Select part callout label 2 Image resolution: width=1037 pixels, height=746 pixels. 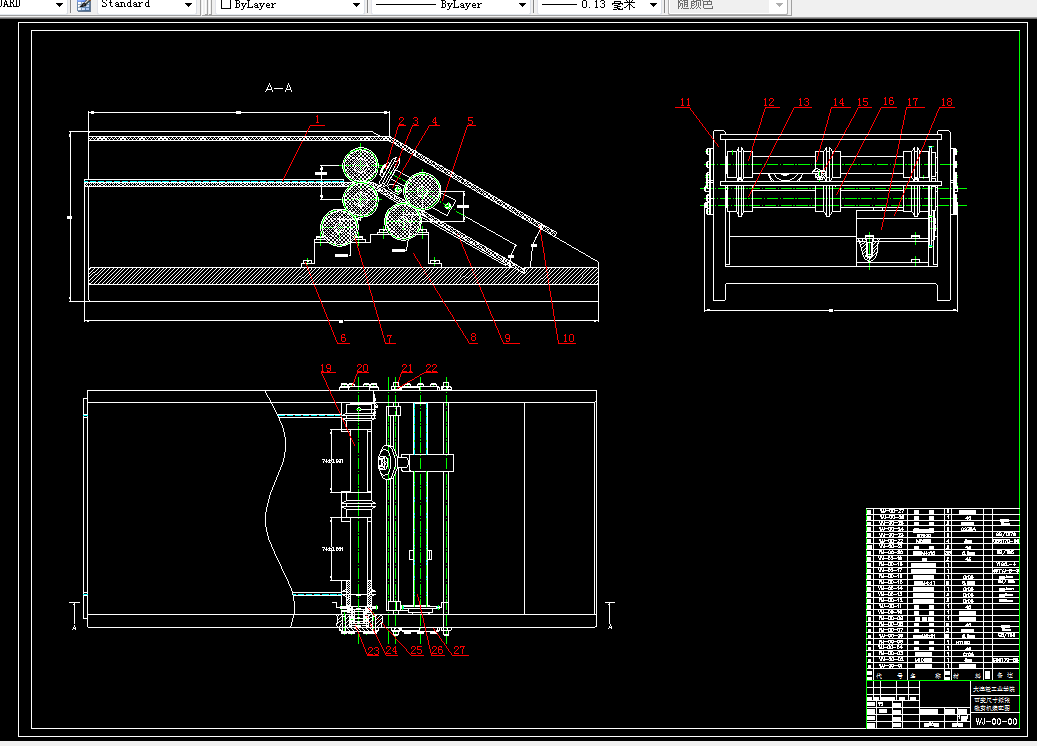click(401, 121)
